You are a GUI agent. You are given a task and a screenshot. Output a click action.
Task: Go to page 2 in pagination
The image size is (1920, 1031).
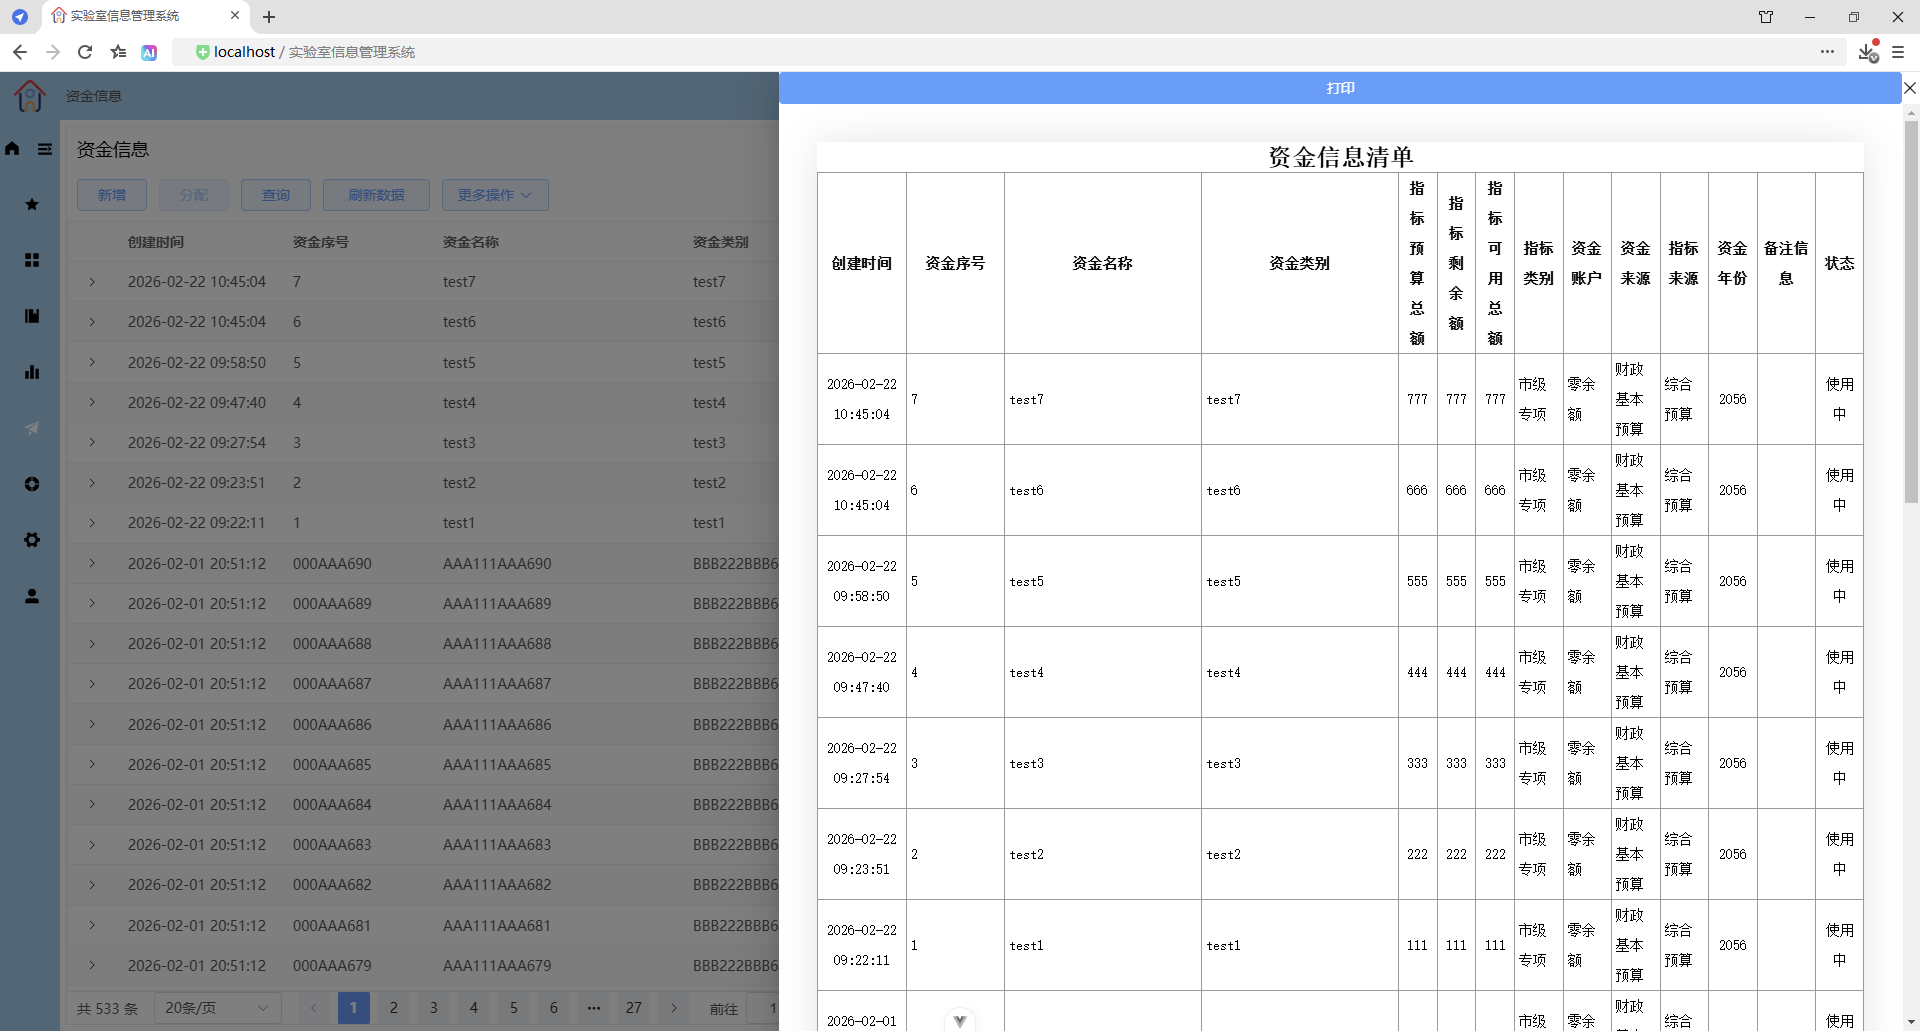(x=394, y=1008)
